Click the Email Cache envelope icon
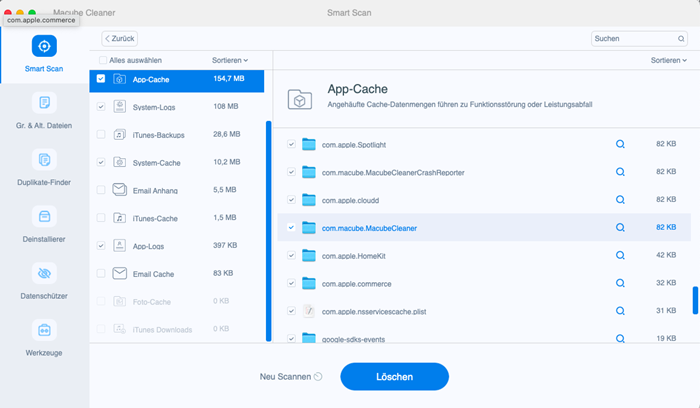 coord(119,273)
